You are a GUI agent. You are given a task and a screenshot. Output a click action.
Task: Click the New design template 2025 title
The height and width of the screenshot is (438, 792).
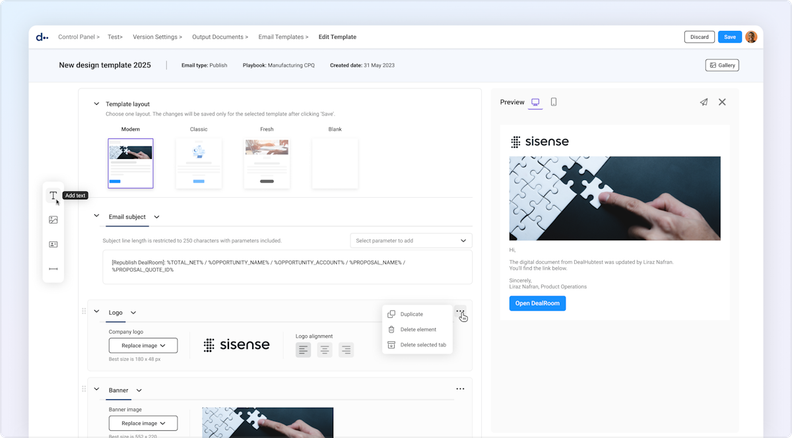click(x=105, y=65)
